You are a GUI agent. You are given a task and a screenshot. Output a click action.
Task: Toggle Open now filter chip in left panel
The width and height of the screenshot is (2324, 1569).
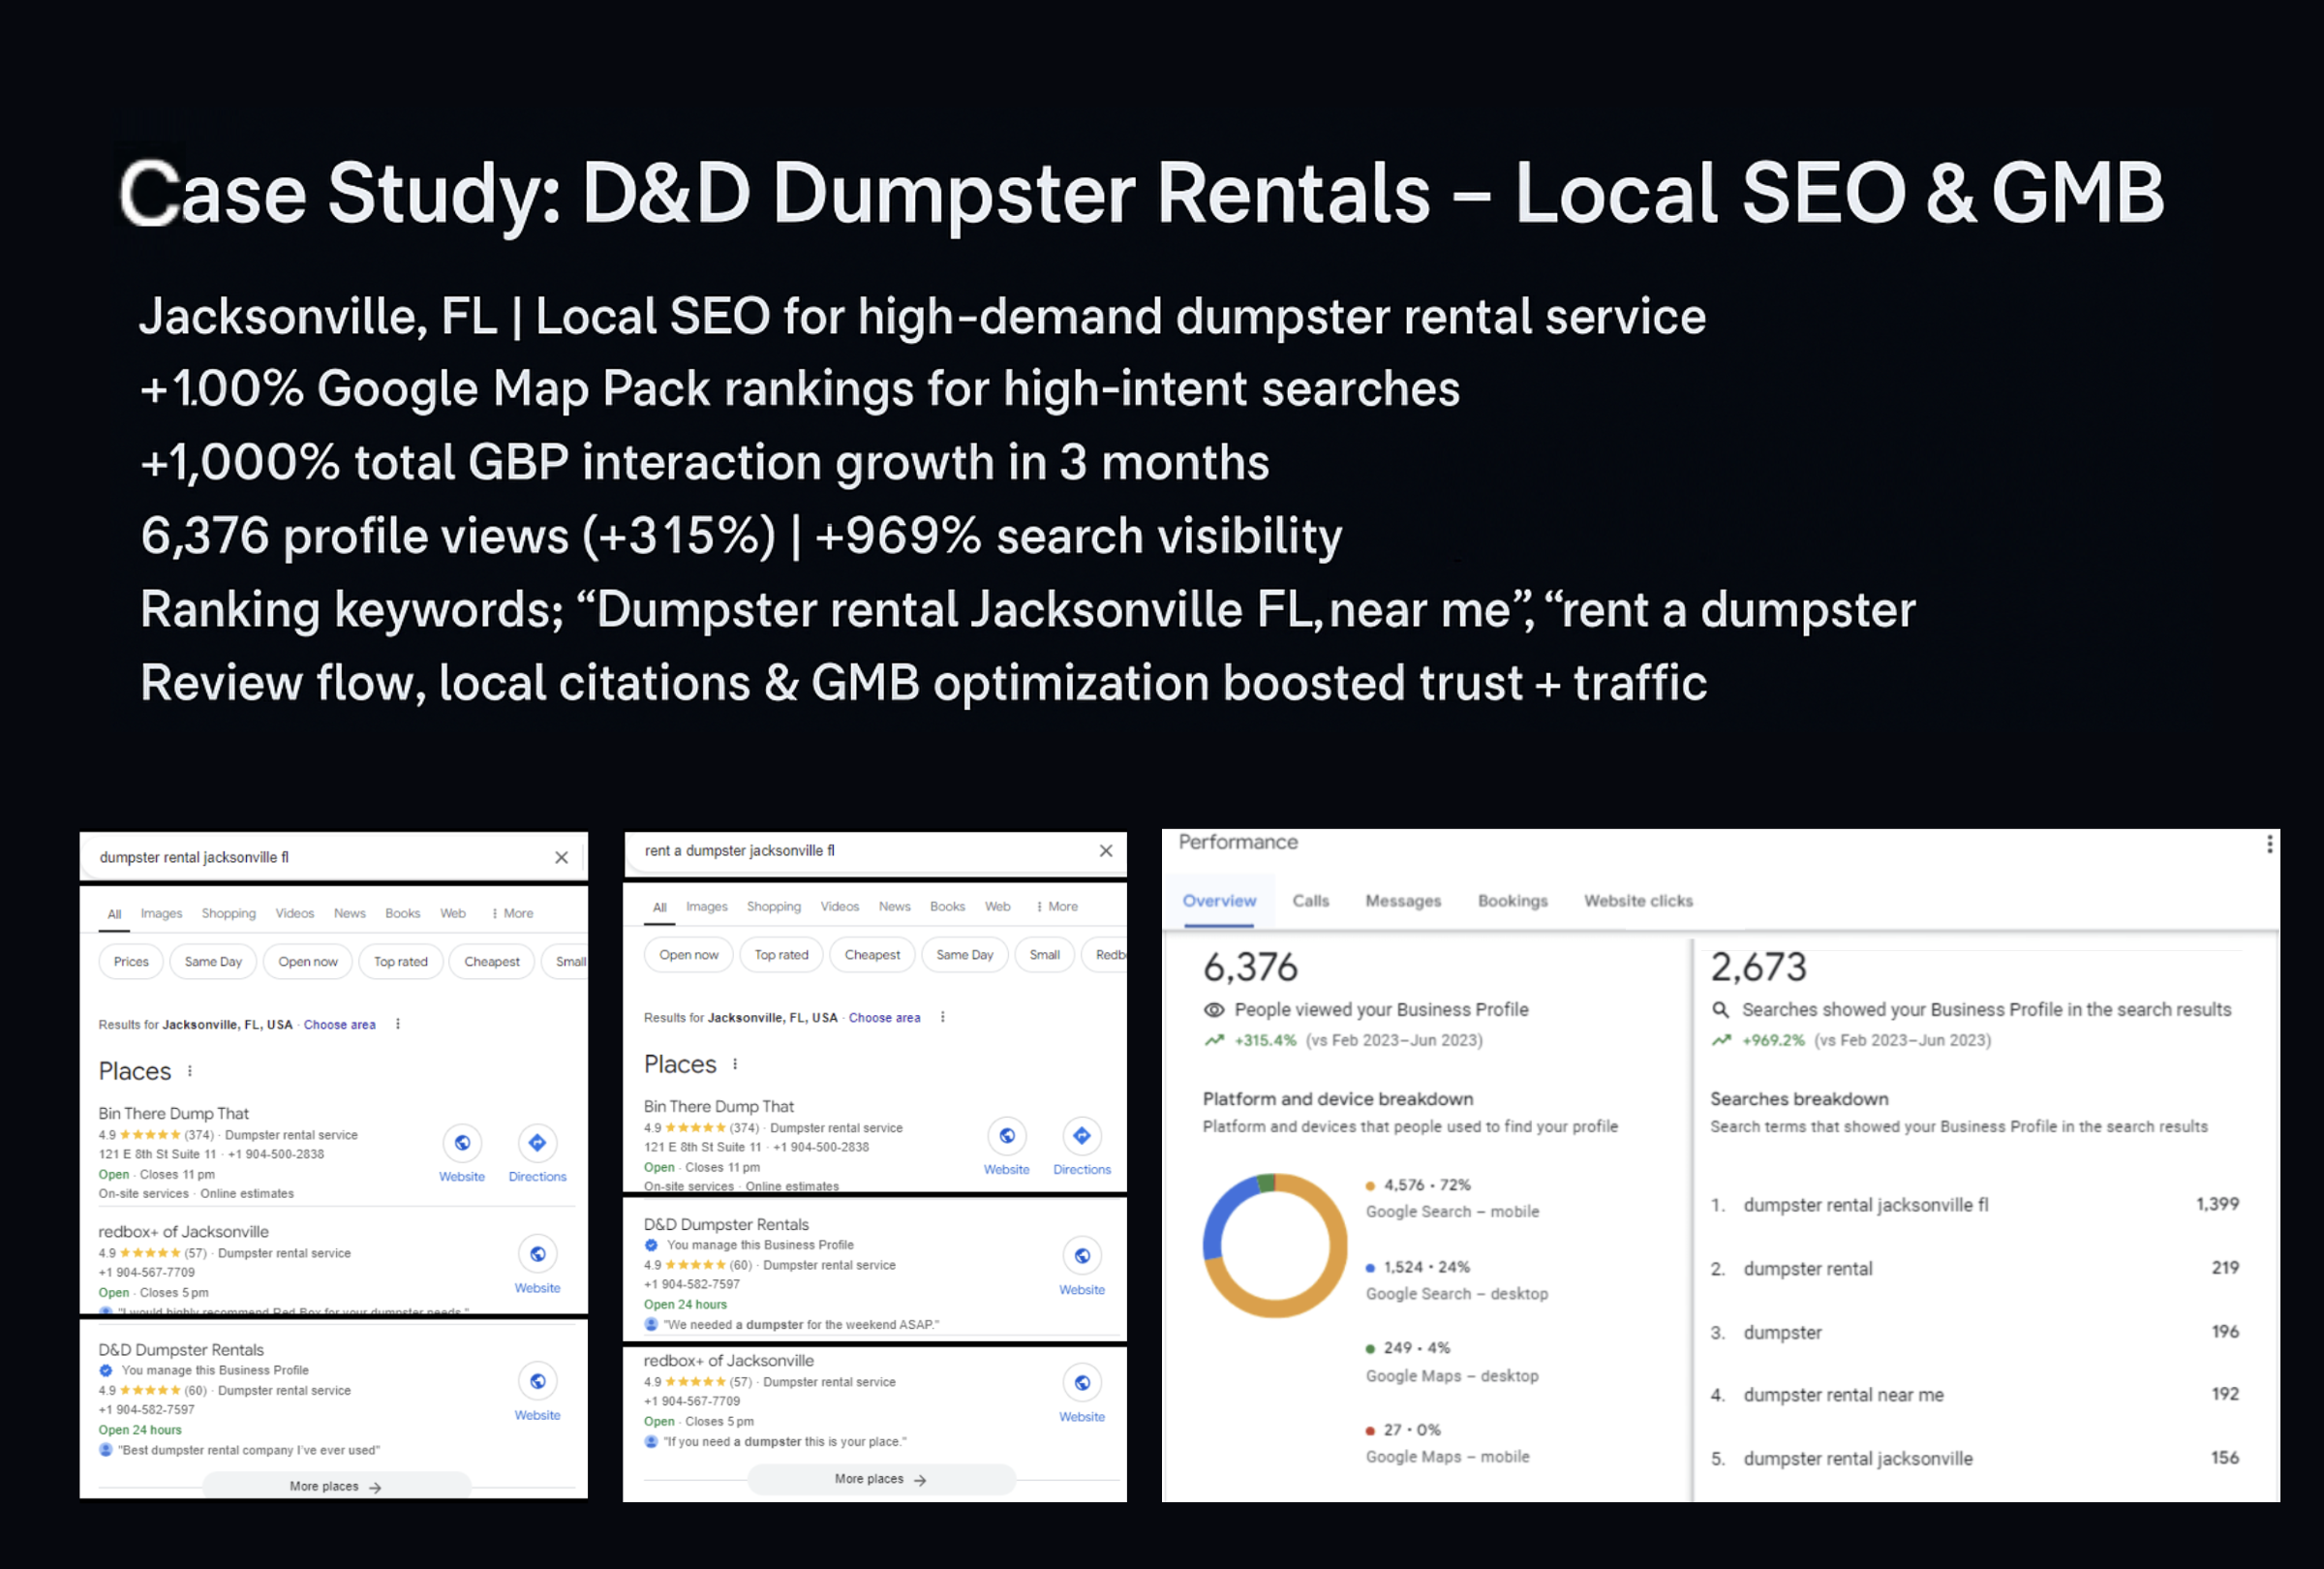(x=308, y=961)
